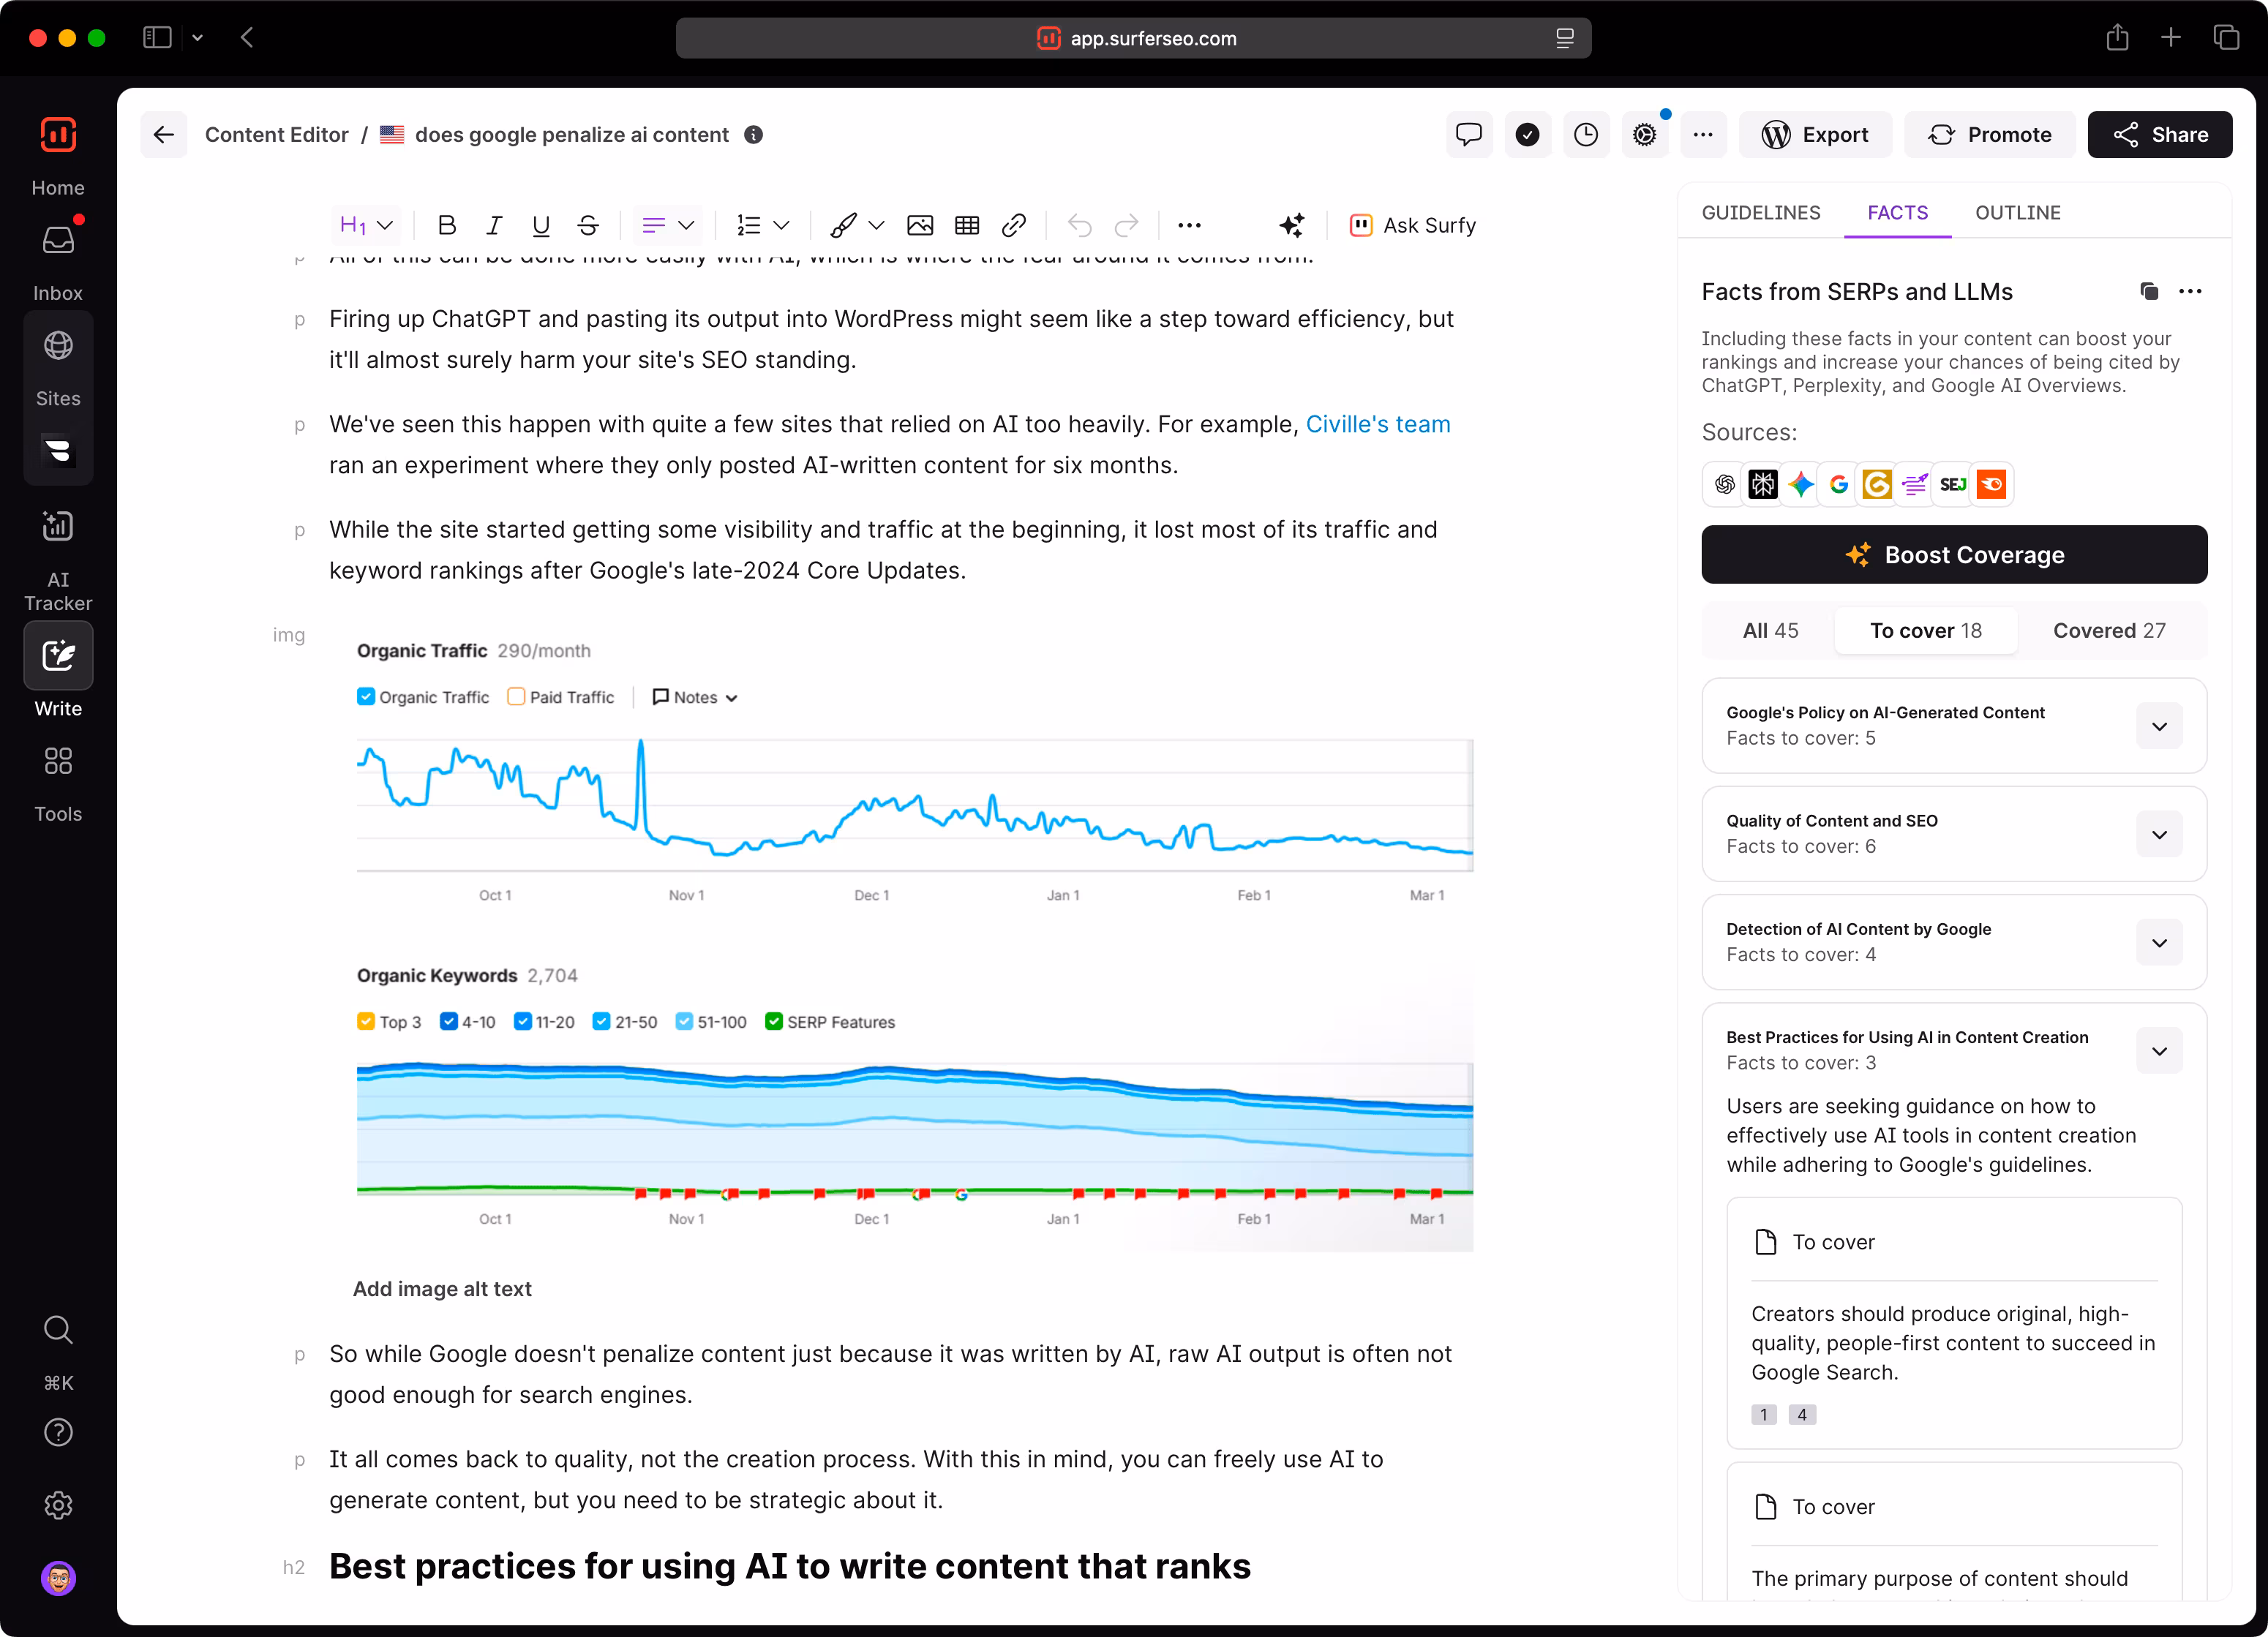This screenshot has height=1637, width=2268.
Task: Open version history clock icon
Action: pos(1586,135)
